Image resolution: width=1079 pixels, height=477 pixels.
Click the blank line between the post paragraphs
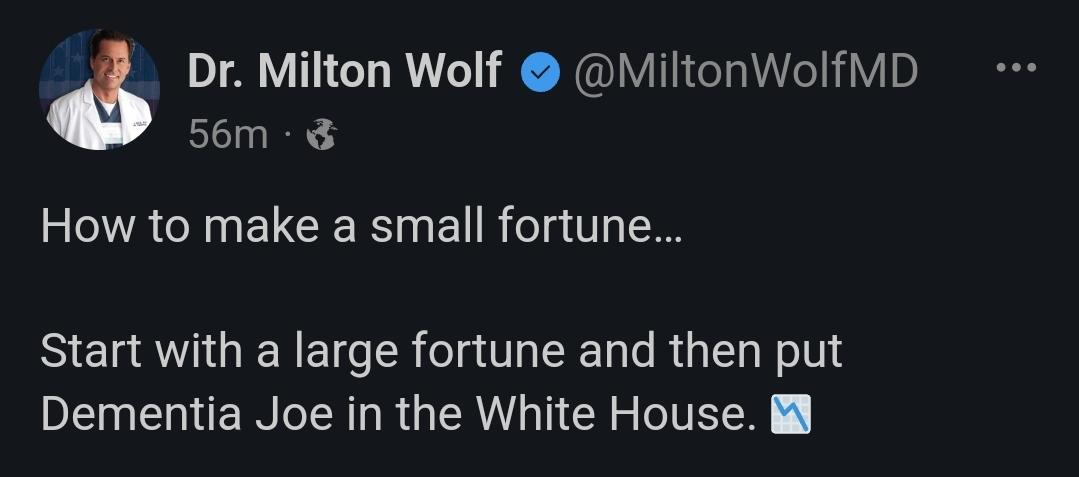point(441,289)
